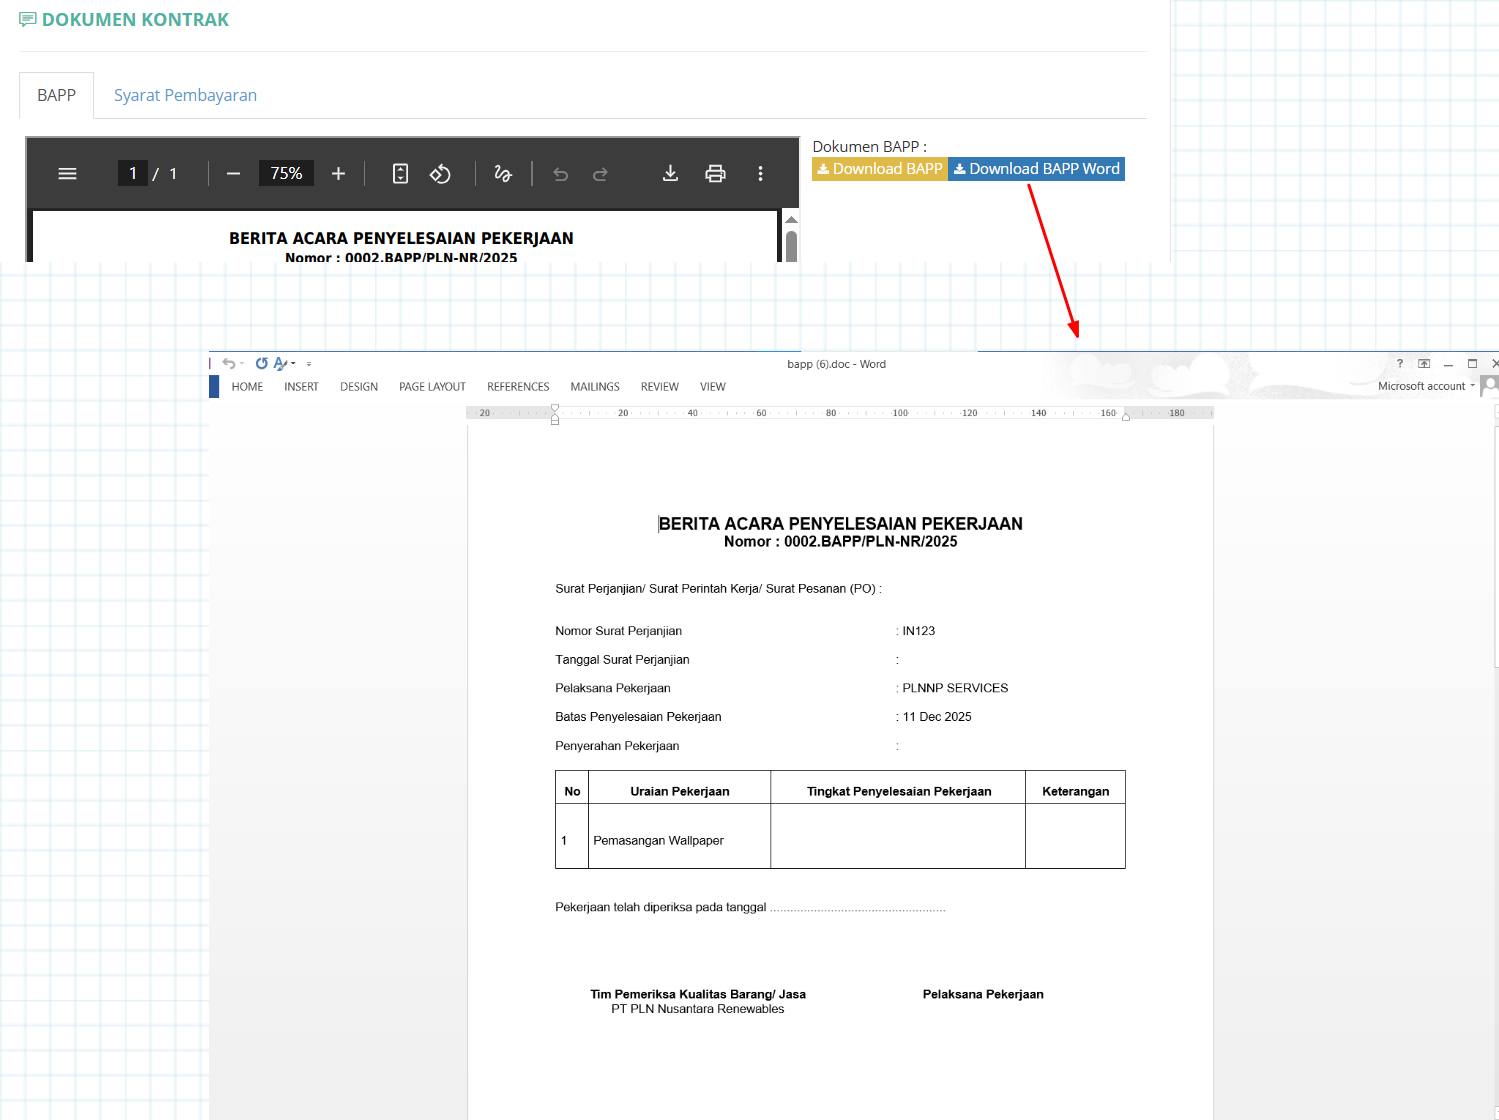The image size is (1499, 1120).
Task: Minimize the Word window
Action: pyautogui.click(x=1448, y=364)
